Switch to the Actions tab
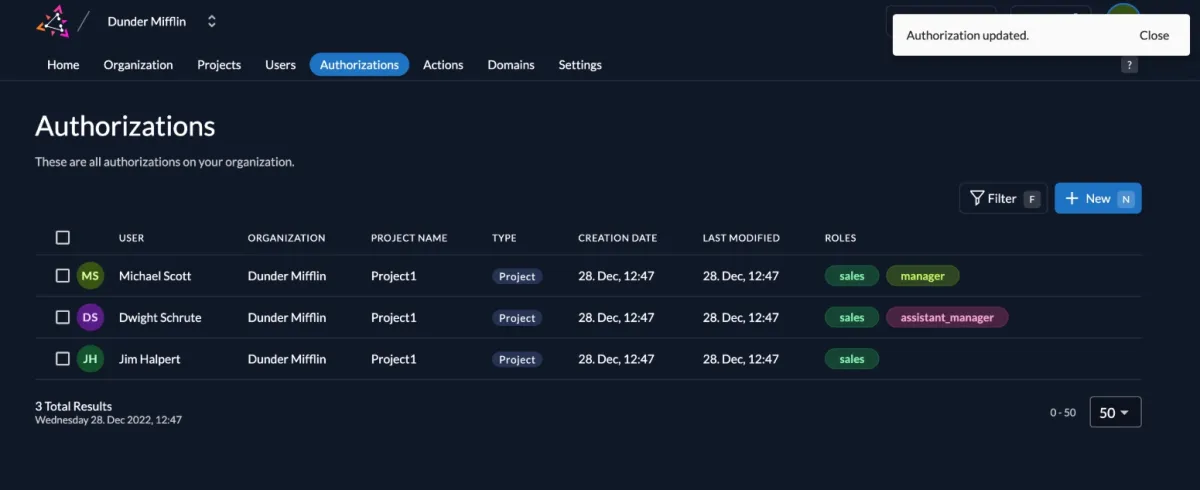1200x490 pixels. click(x=443, y=65)
